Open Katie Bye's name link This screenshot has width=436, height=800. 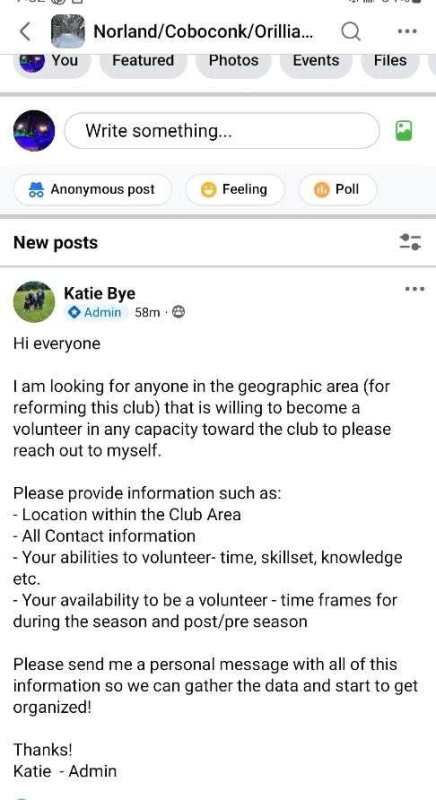pyautogui.click(x=99, y=293)
